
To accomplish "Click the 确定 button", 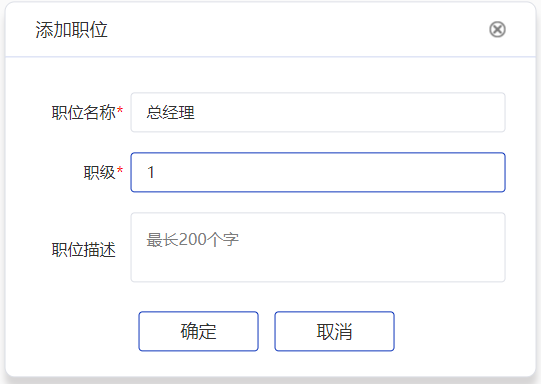I will [198, 331].
